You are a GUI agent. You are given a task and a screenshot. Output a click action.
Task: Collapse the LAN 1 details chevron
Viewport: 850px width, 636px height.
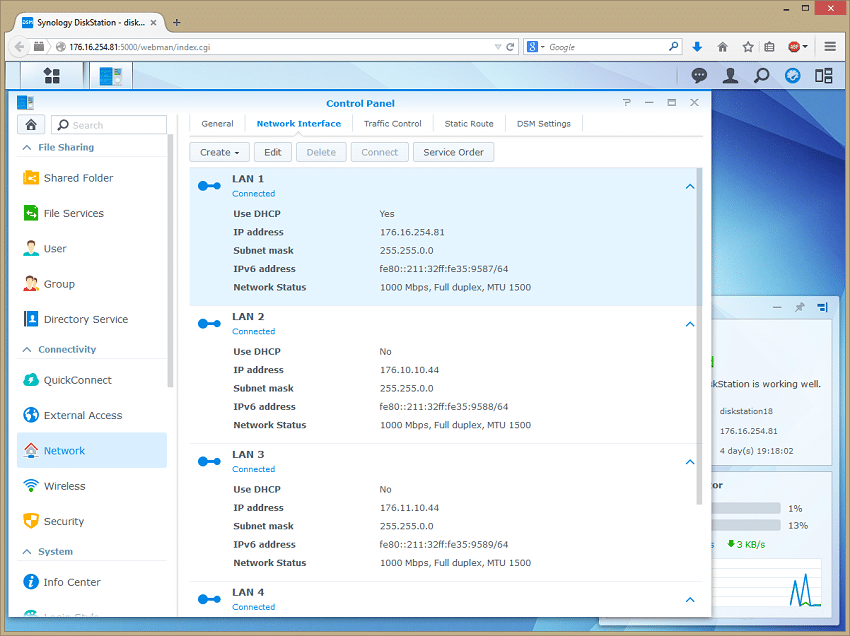(x=690, y=187)
